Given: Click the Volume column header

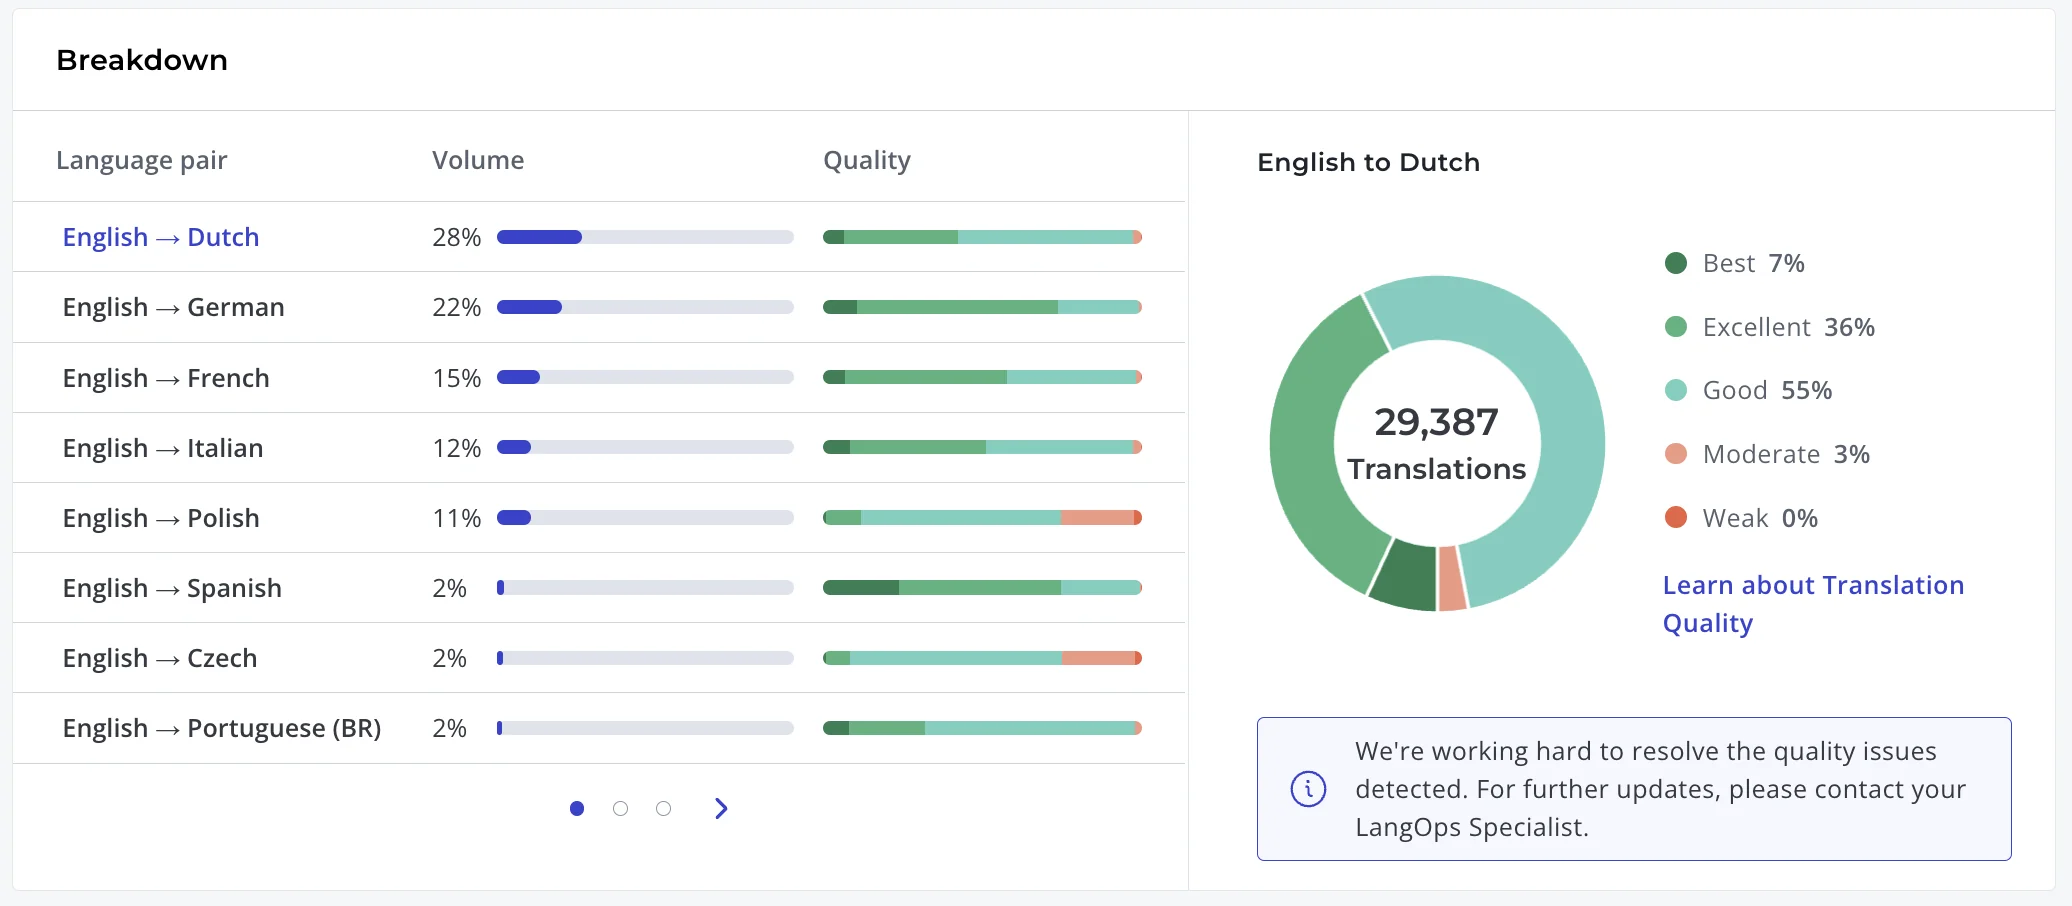Looking at the screenshot, I should (478, 160).
